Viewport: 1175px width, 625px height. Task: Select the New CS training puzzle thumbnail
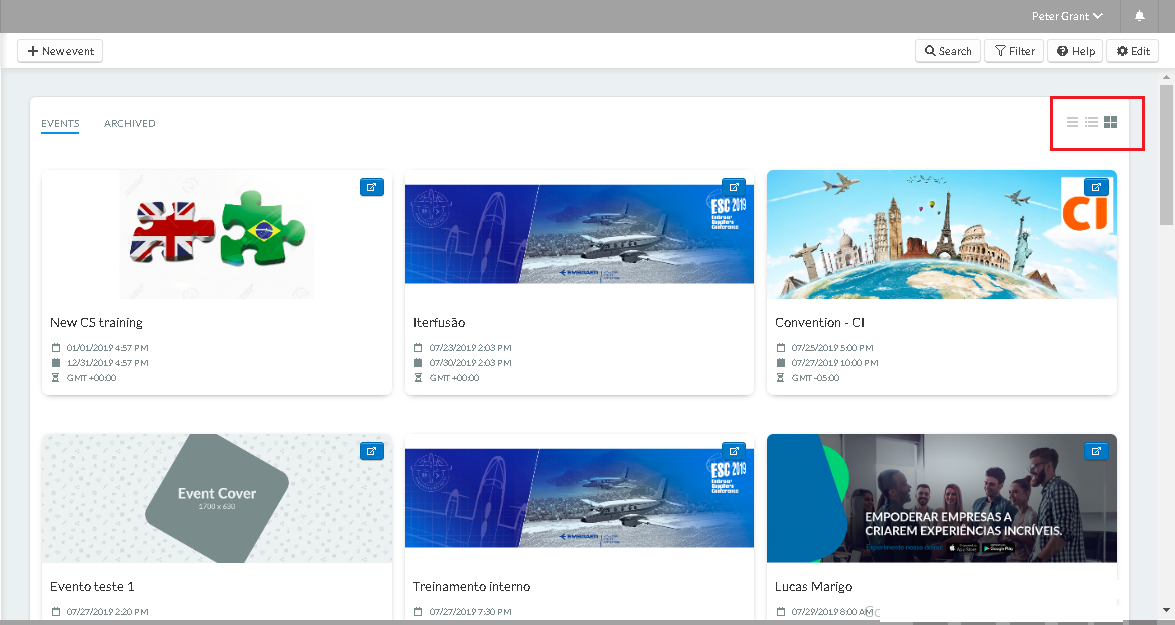tap(217, 235)
